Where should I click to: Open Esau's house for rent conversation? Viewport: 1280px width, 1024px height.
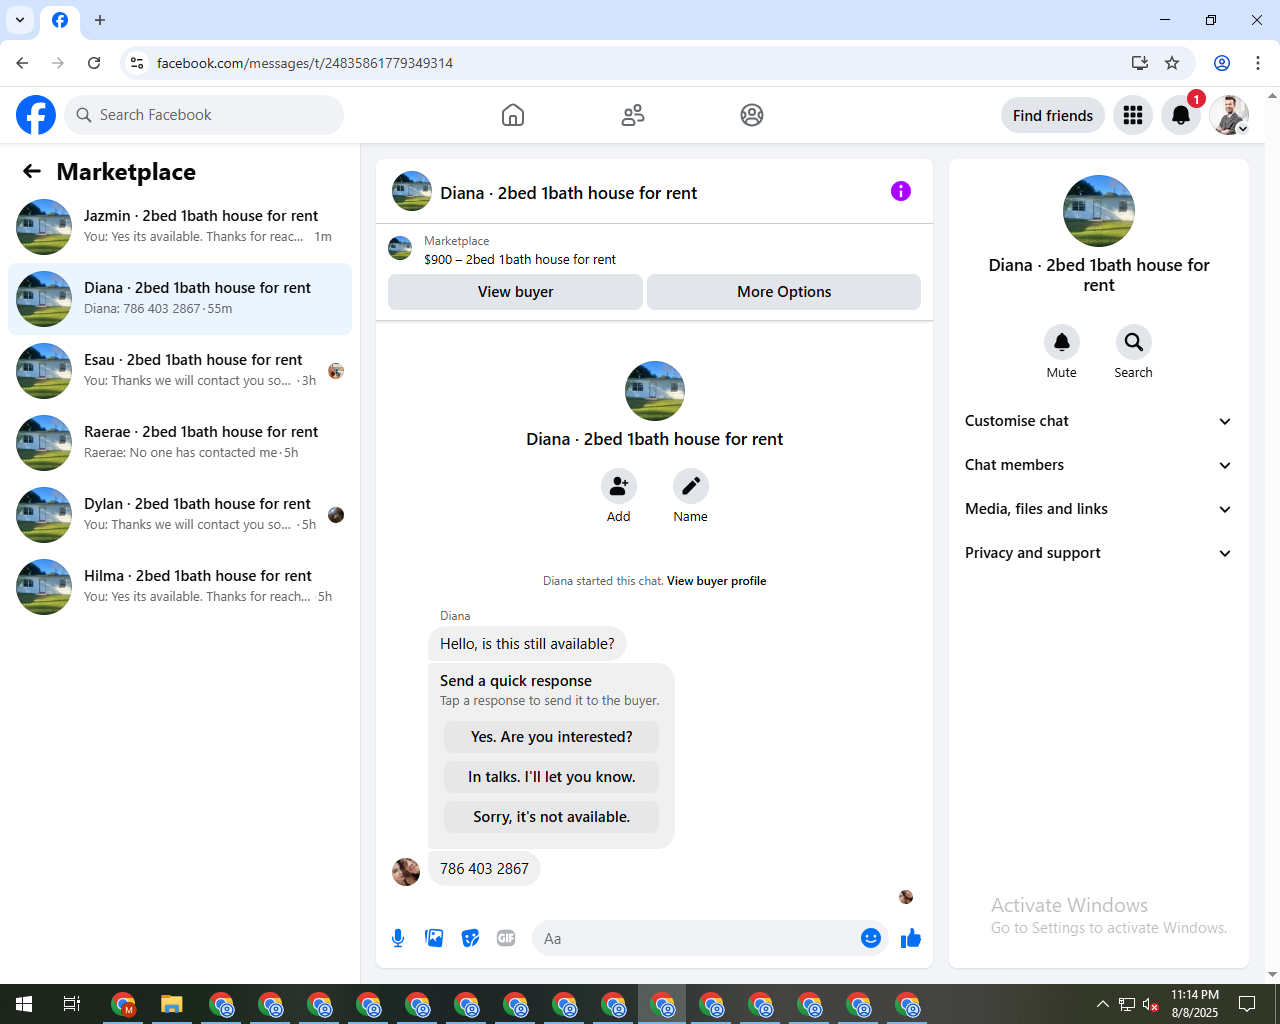(180, 371)
